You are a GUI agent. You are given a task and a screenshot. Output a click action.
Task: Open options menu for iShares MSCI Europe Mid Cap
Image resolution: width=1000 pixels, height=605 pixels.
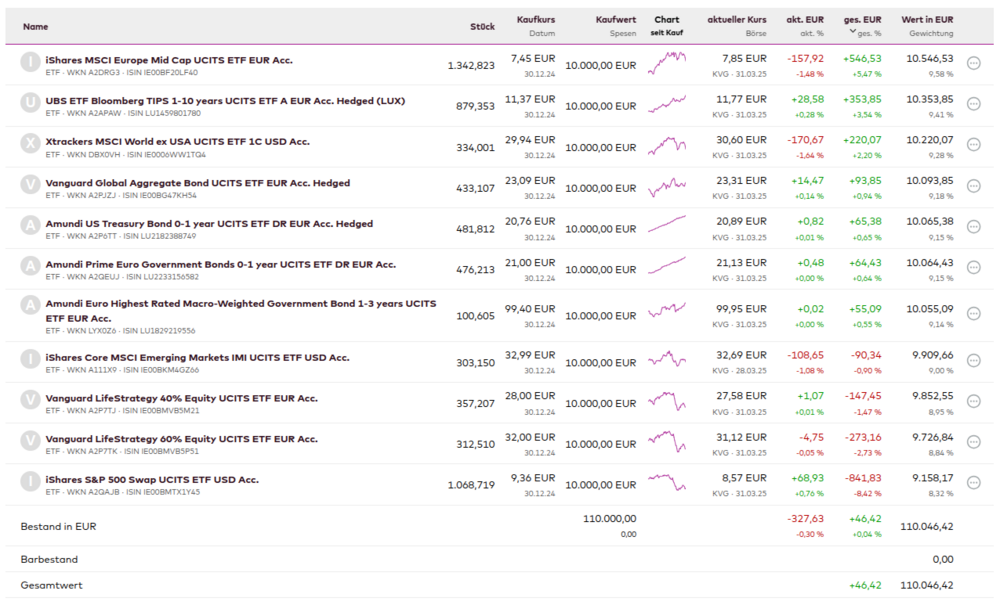(974, 65)
